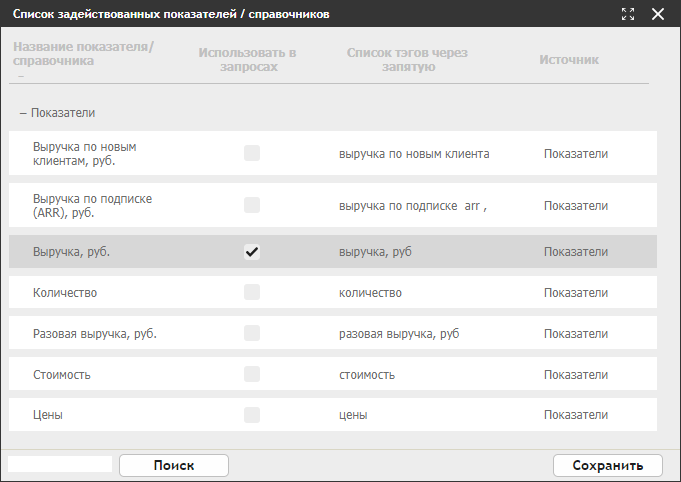Tick the Количество checkbox

[x=252, y=292]
